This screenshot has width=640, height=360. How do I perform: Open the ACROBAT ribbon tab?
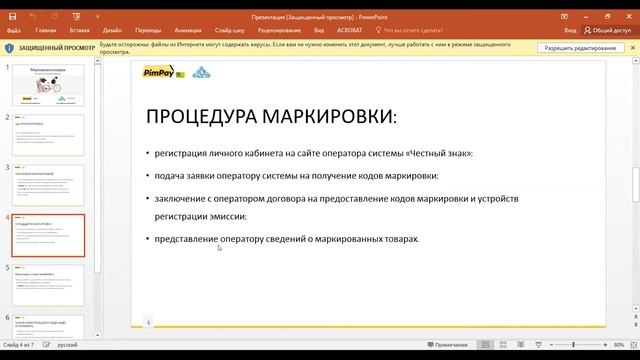(x=349, y=30)
